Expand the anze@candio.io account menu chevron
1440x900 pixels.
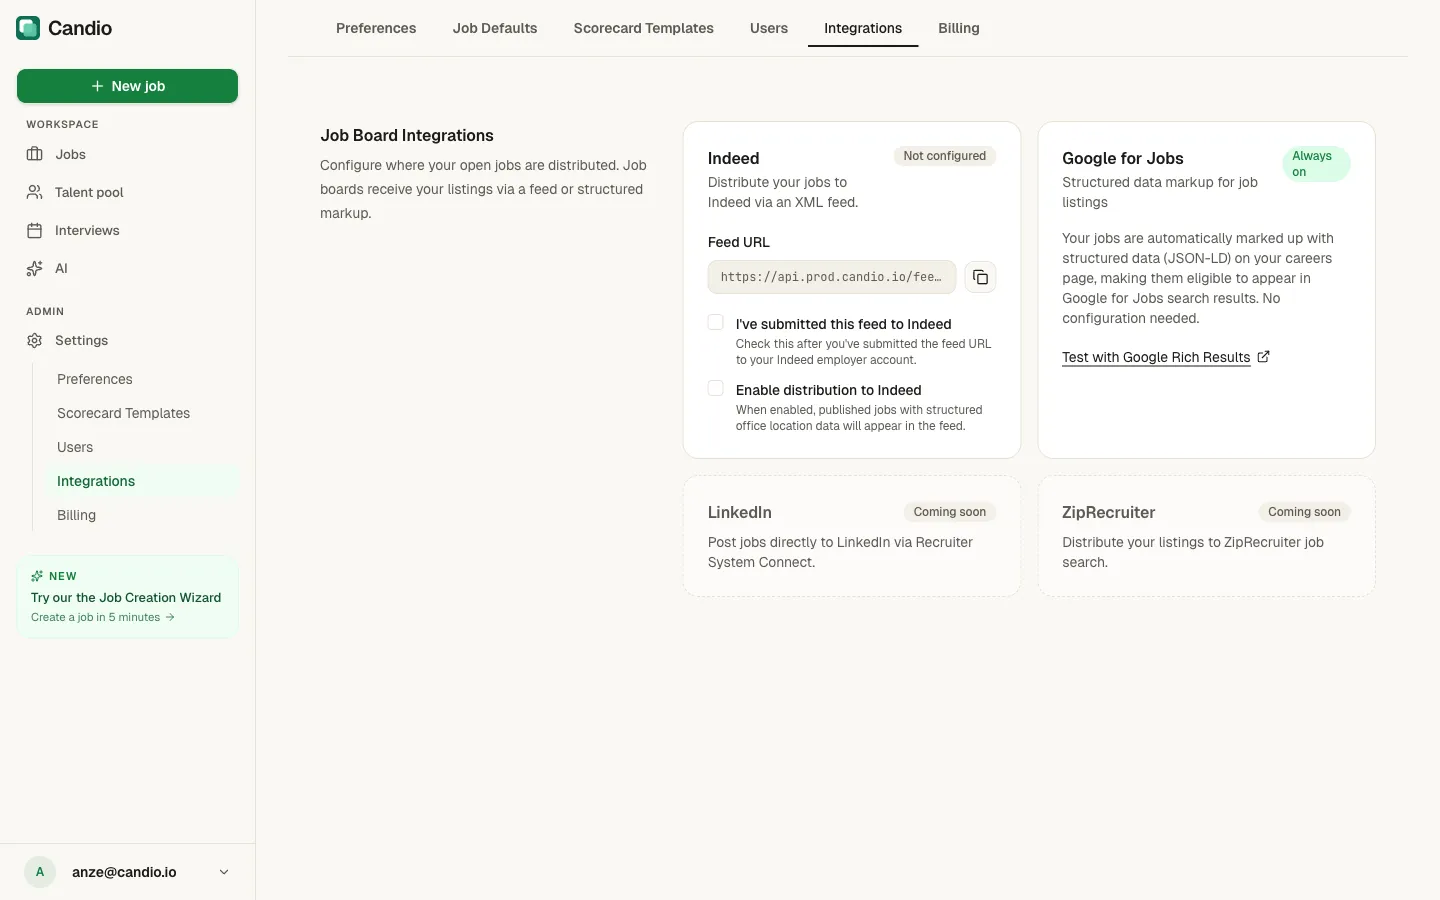(x=224, y=872)
